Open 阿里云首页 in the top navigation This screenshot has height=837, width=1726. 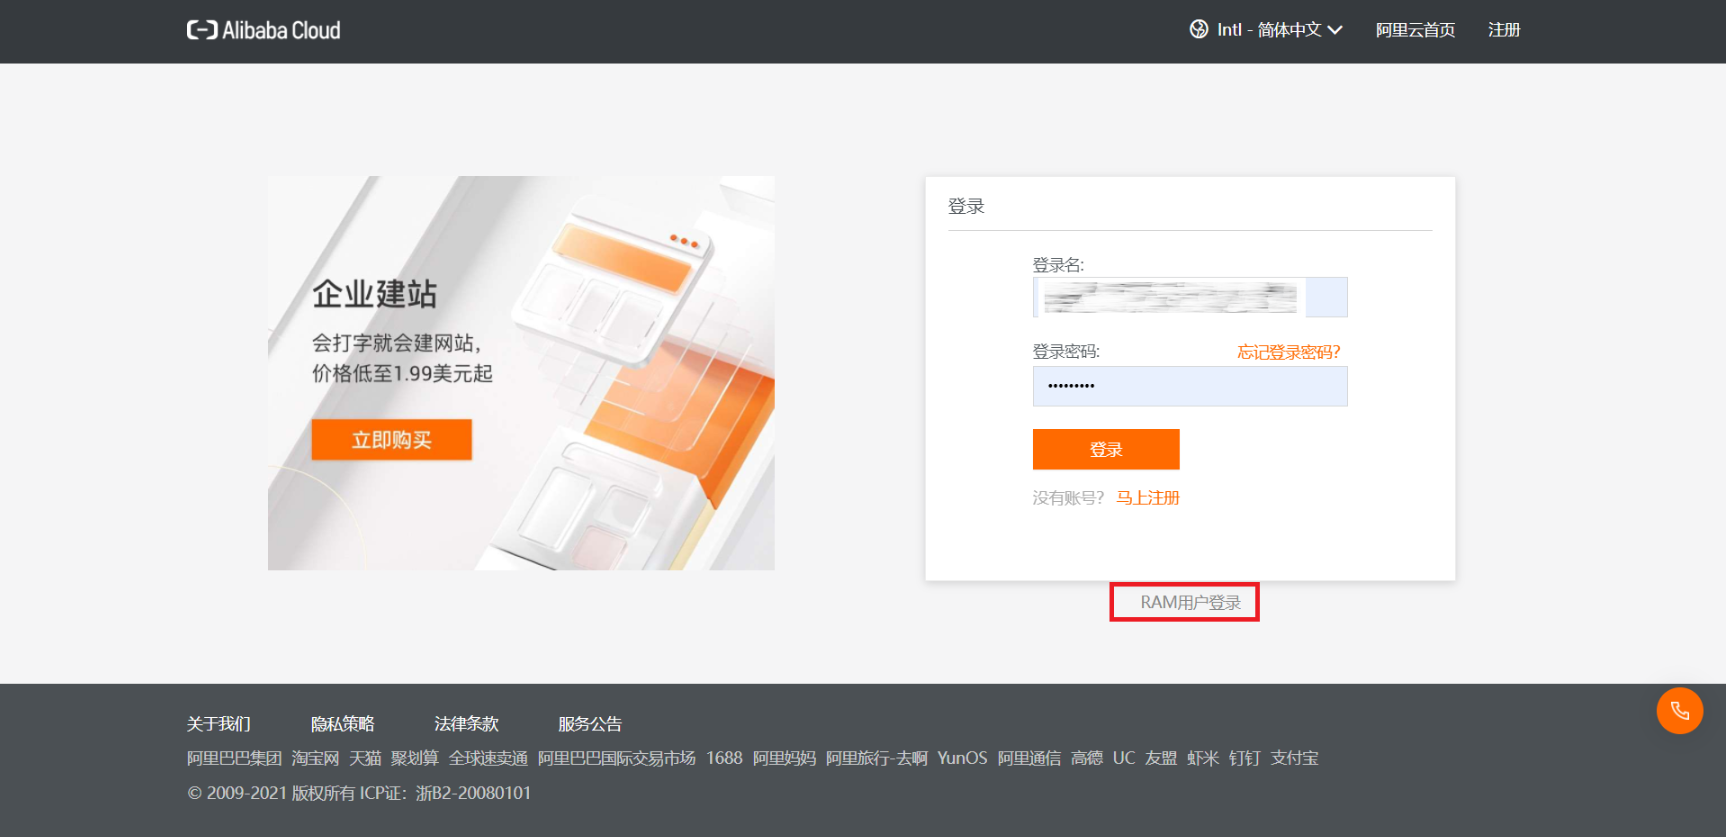pyautogui.click(x=1414, y=30)
